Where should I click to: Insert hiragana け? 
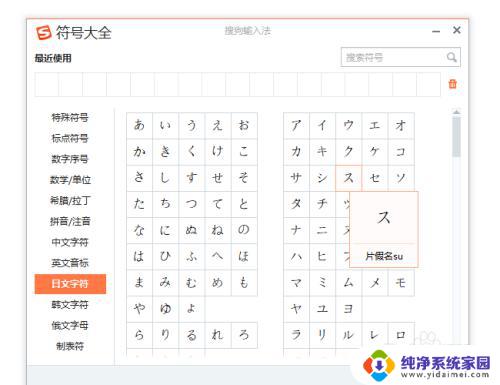pos(218,152)
